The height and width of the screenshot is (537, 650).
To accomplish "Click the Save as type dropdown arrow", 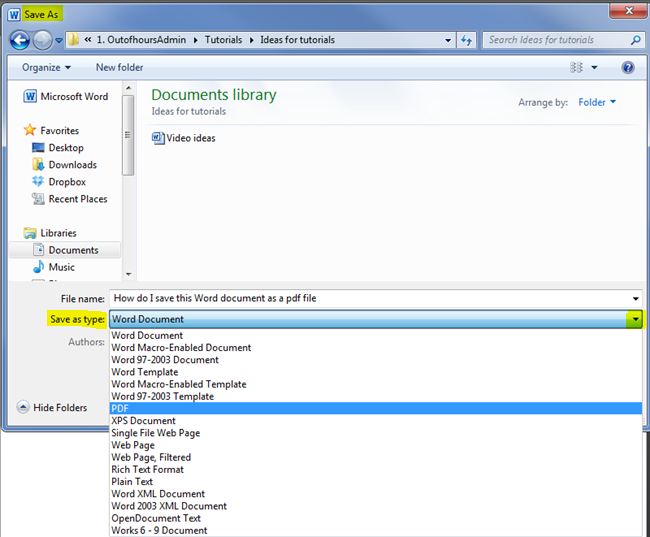I will [x=635, y=319].
